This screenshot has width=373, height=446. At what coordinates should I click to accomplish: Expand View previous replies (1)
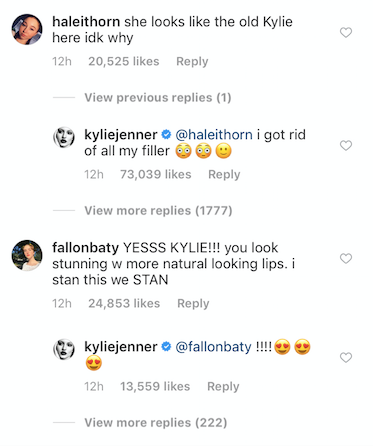[x=158, y=98]
